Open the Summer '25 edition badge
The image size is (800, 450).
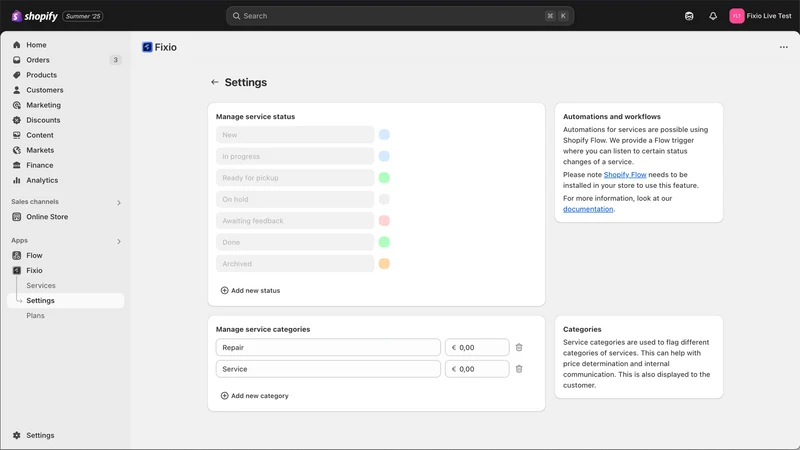click(83, 16)
